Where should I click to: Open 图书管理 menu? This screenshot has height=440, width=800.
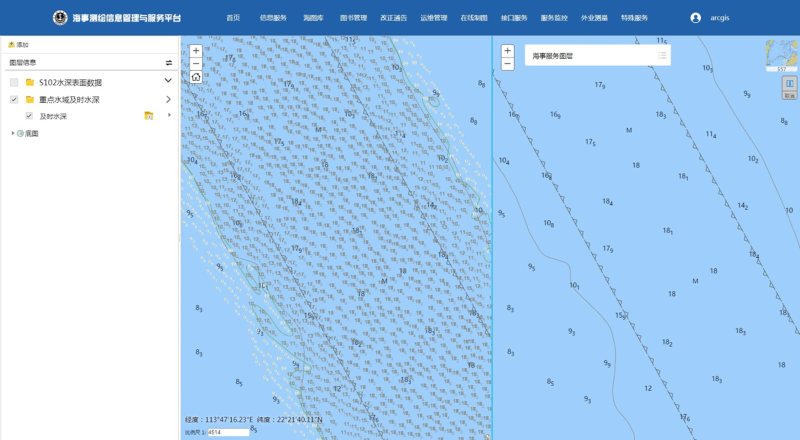[354, 18]
